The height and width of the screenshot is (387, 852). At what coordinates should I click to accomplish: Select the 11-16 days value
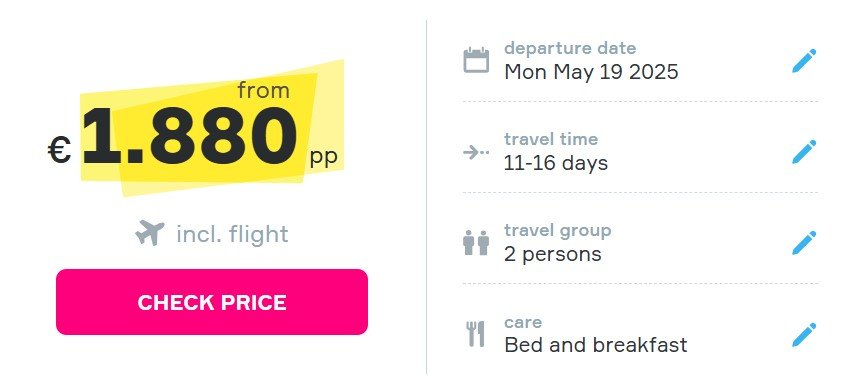click(556, 163)
